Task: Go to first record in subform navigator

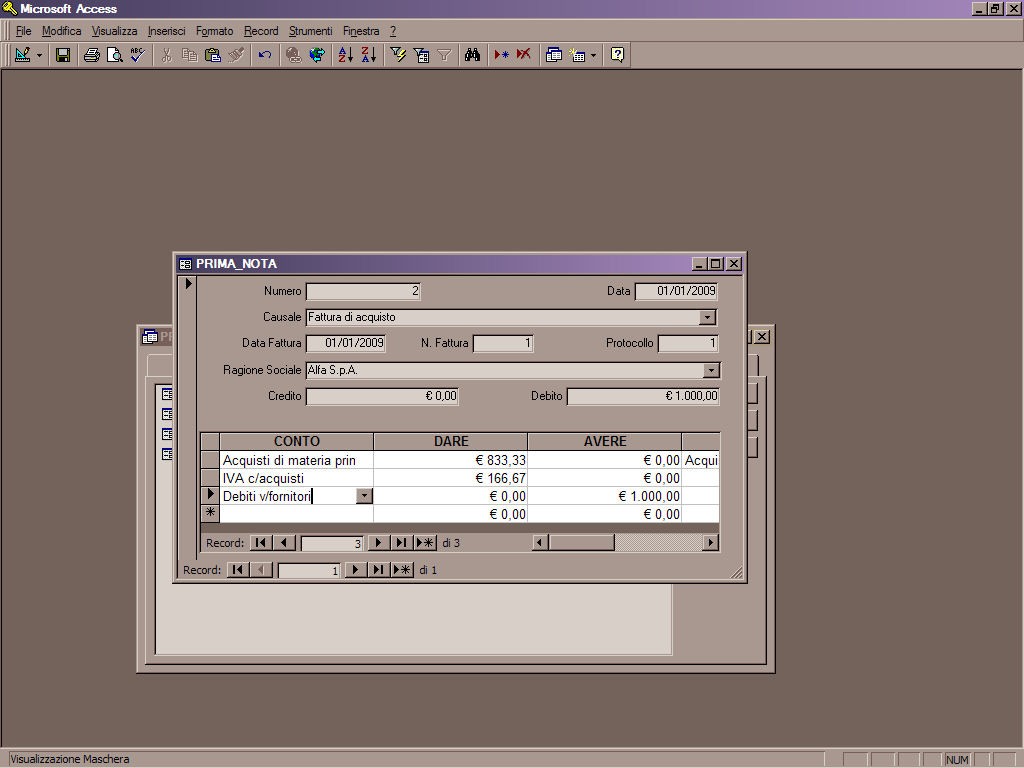Action: click(260, 543)
